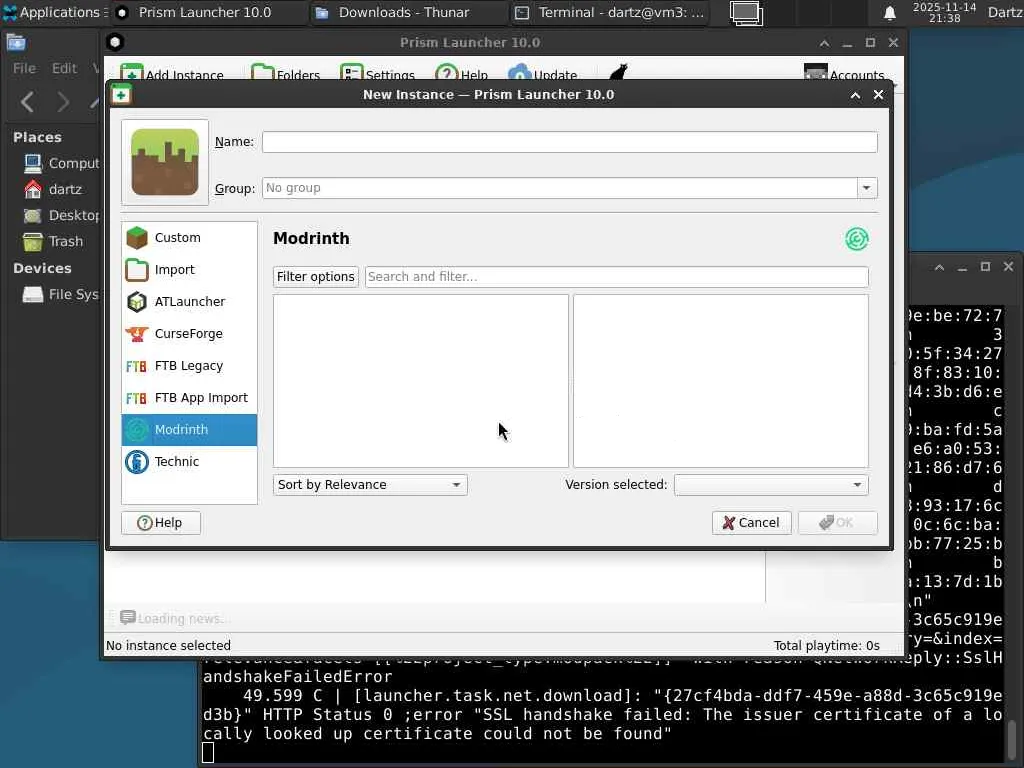Viewport: 1024px width, 768px height.
Task: Click the Prism Launcher window menu icon
Action: (x=115, y=42)
